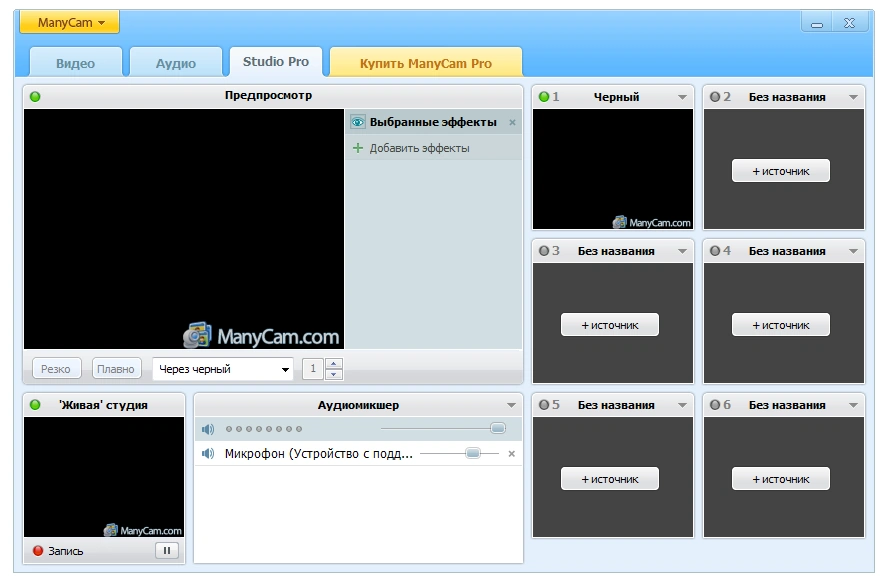Add a source to slot 4
894x580 pixels.
(x=781, y=325)
